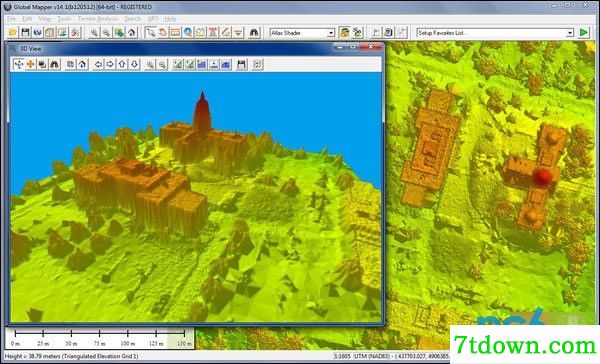Select the Feature Info tool
The width and height of the screenshot is (600, 364).
pos(188,33)
